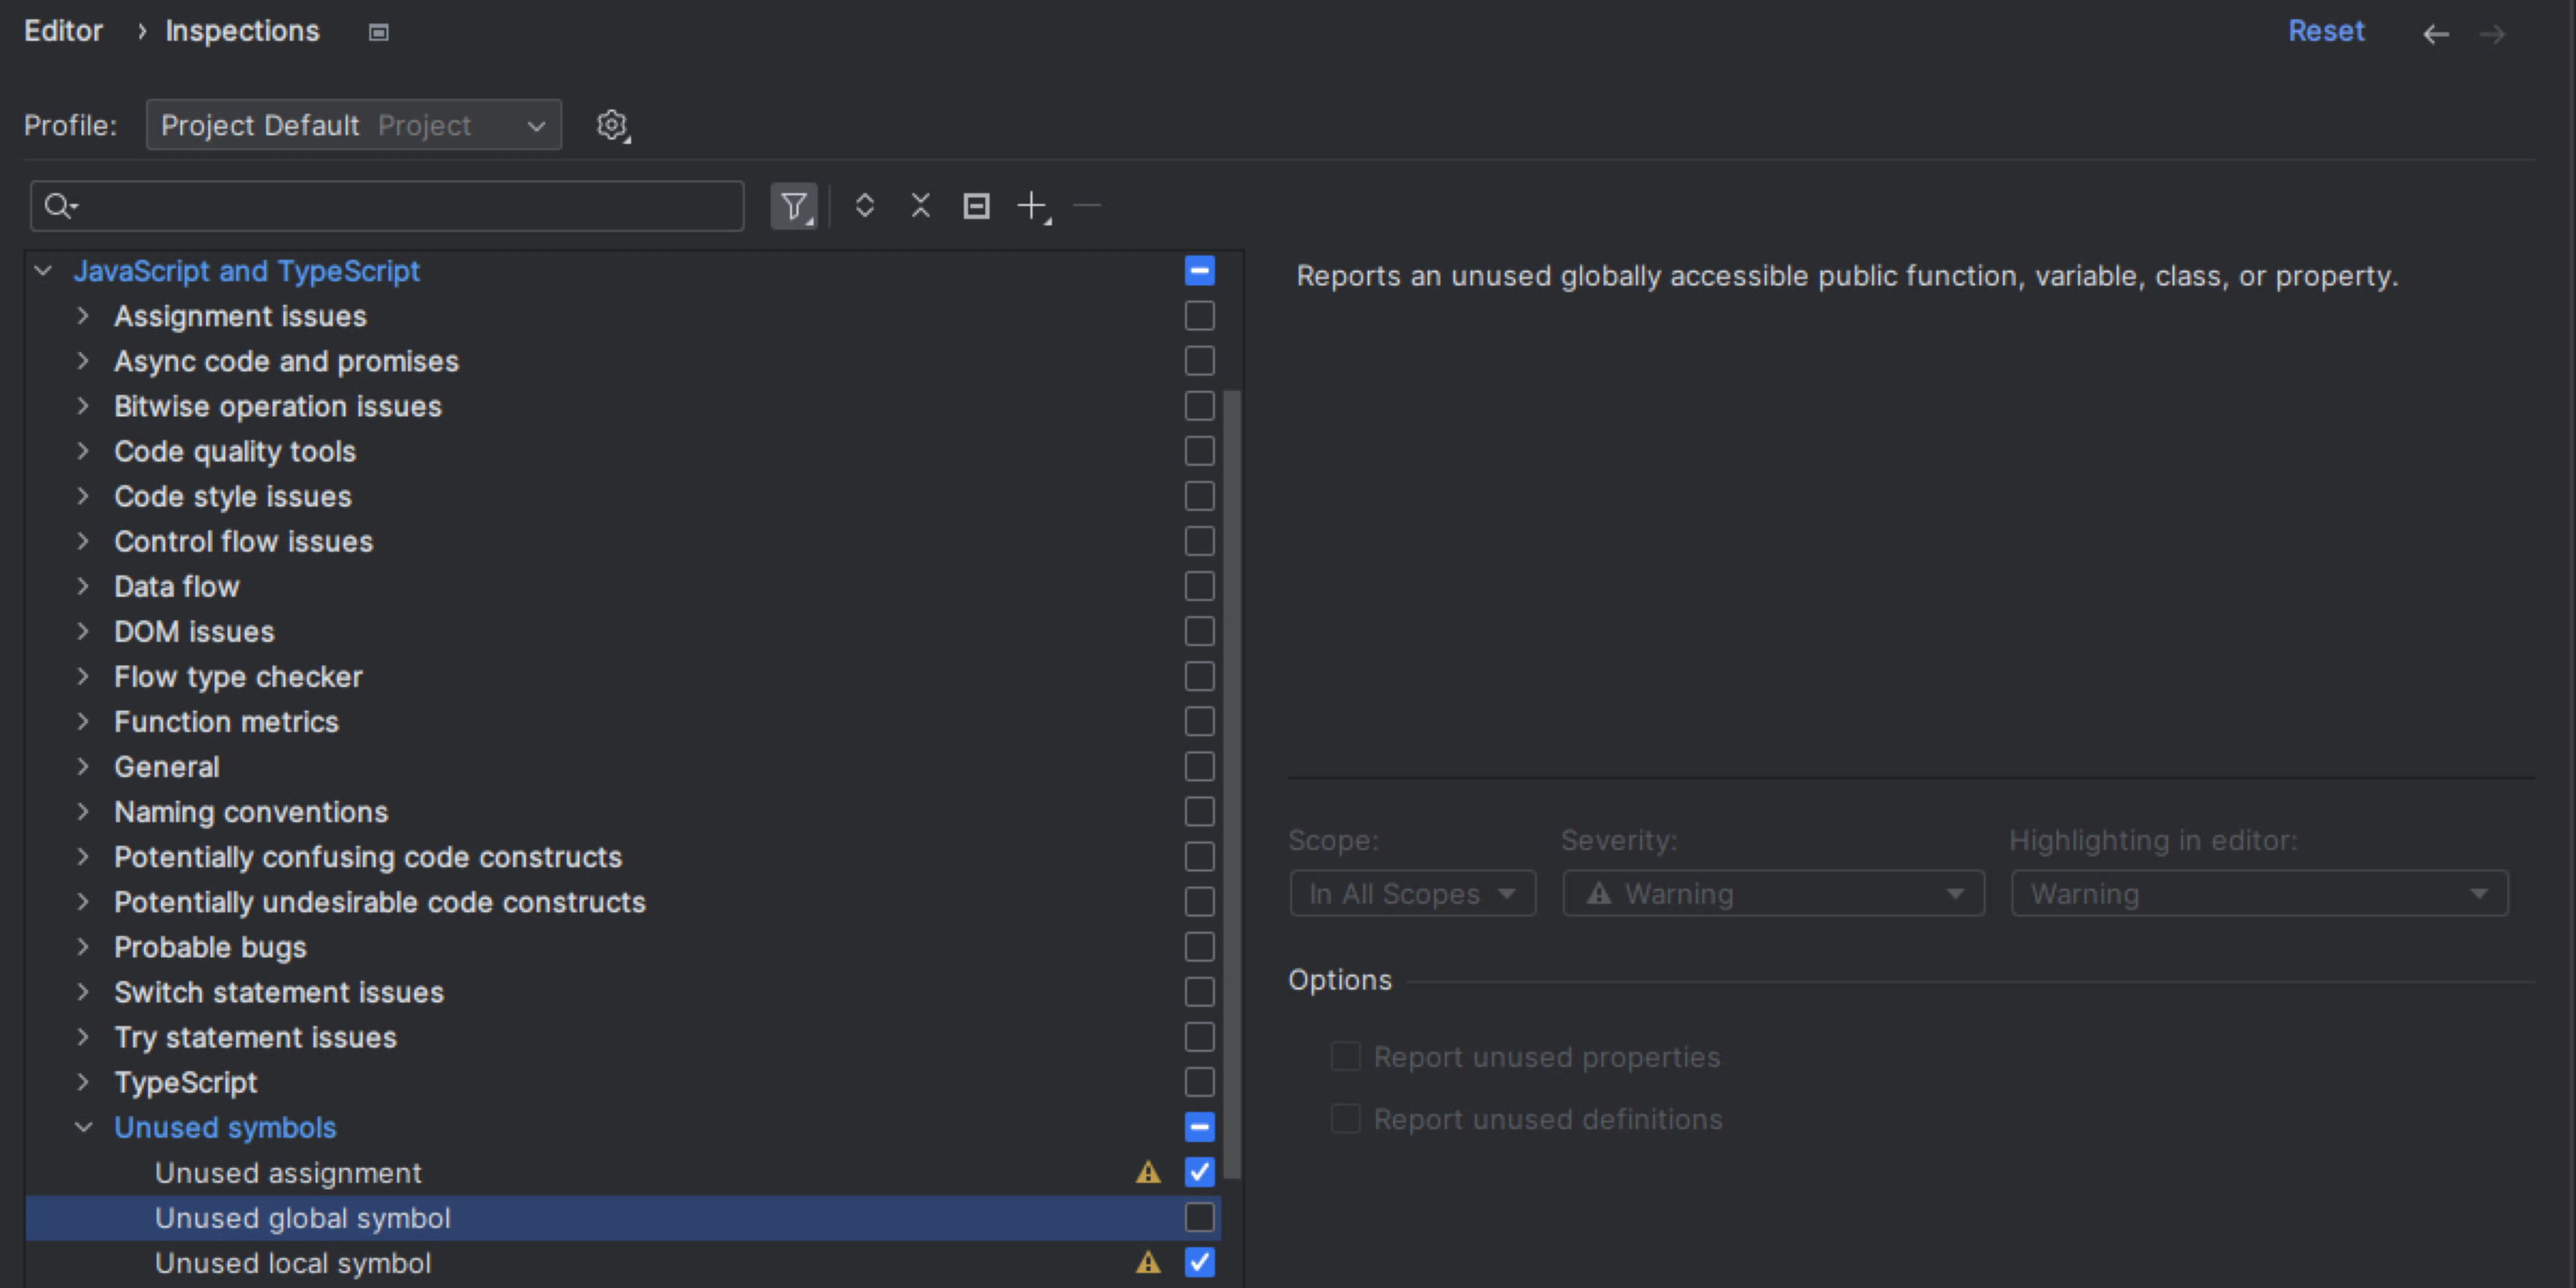Select the TypeScript inspections group
Viewport: 2576px width, 1288px height.
(186, 1082)
